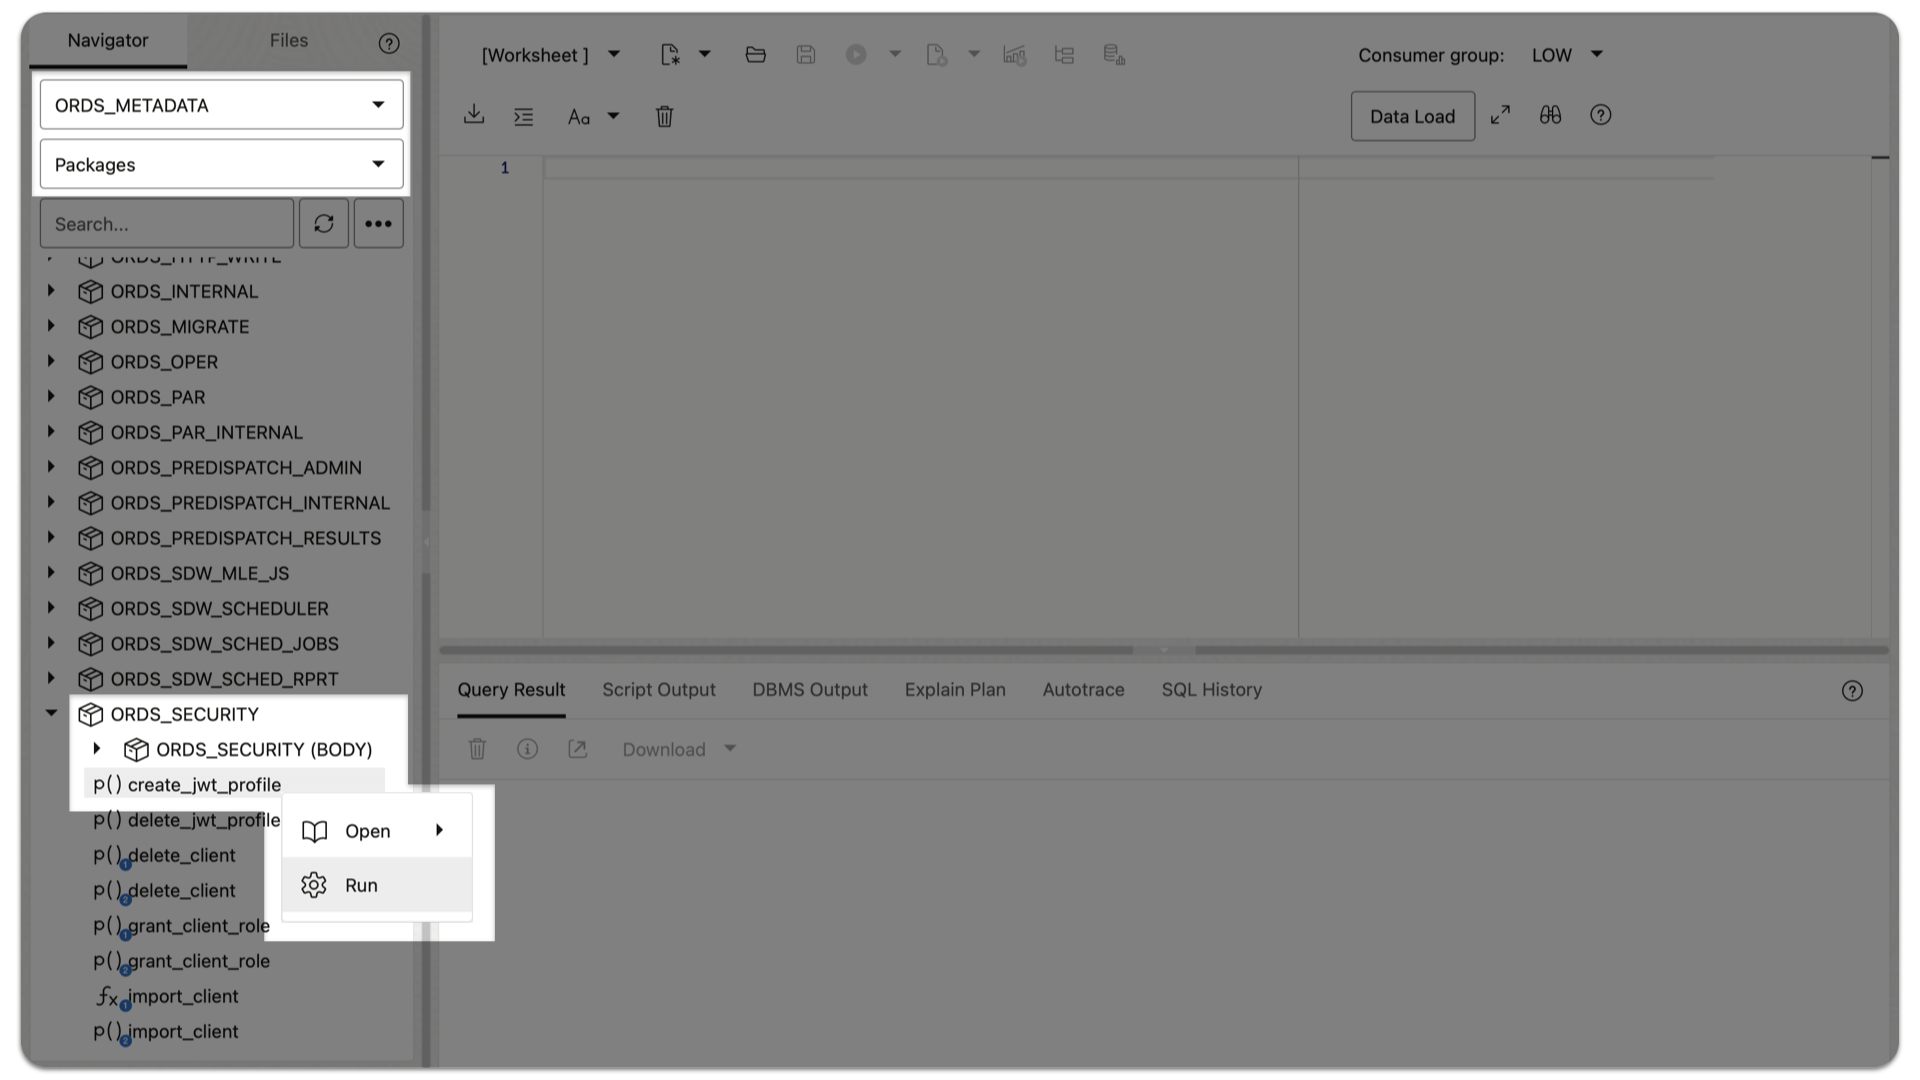This screenshot has width=1920, height=1080.
Task: Open find and replace with the binoculars icon
Action: point(1549,115)
